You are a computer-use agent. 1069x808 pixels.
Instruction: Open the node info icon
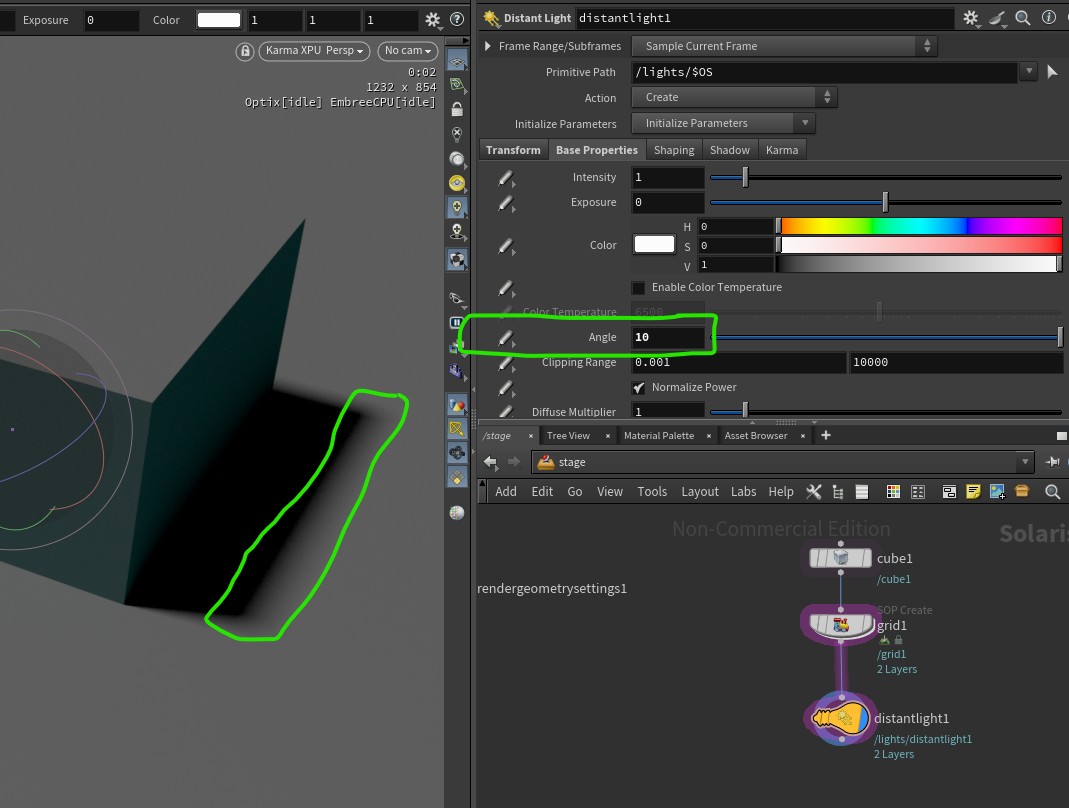click(1048, 18)
